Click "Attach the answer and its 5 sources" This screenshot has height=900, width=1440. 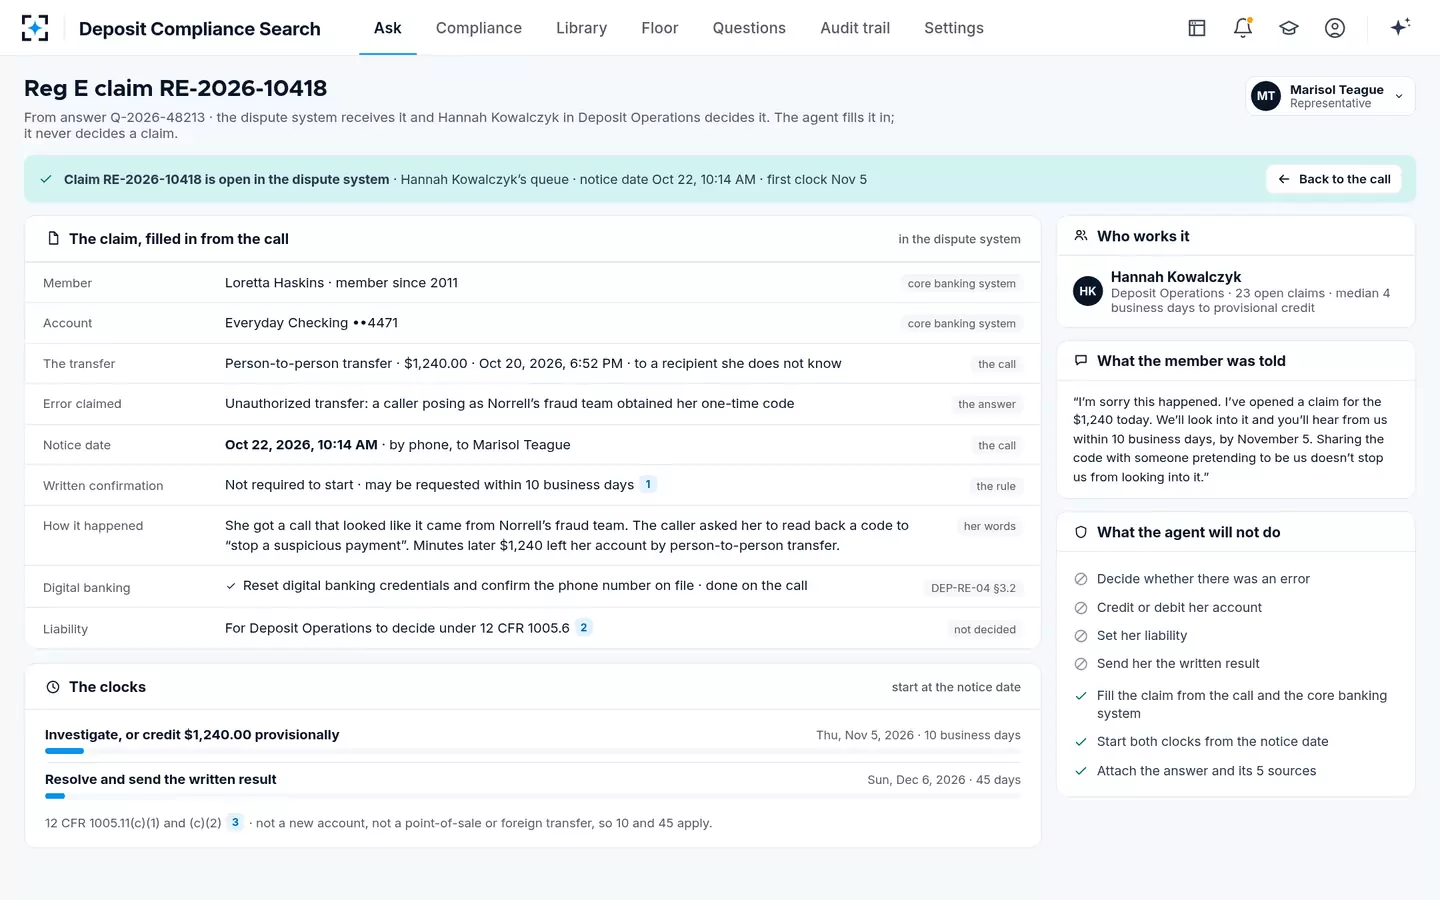(x=1206, y=771)
